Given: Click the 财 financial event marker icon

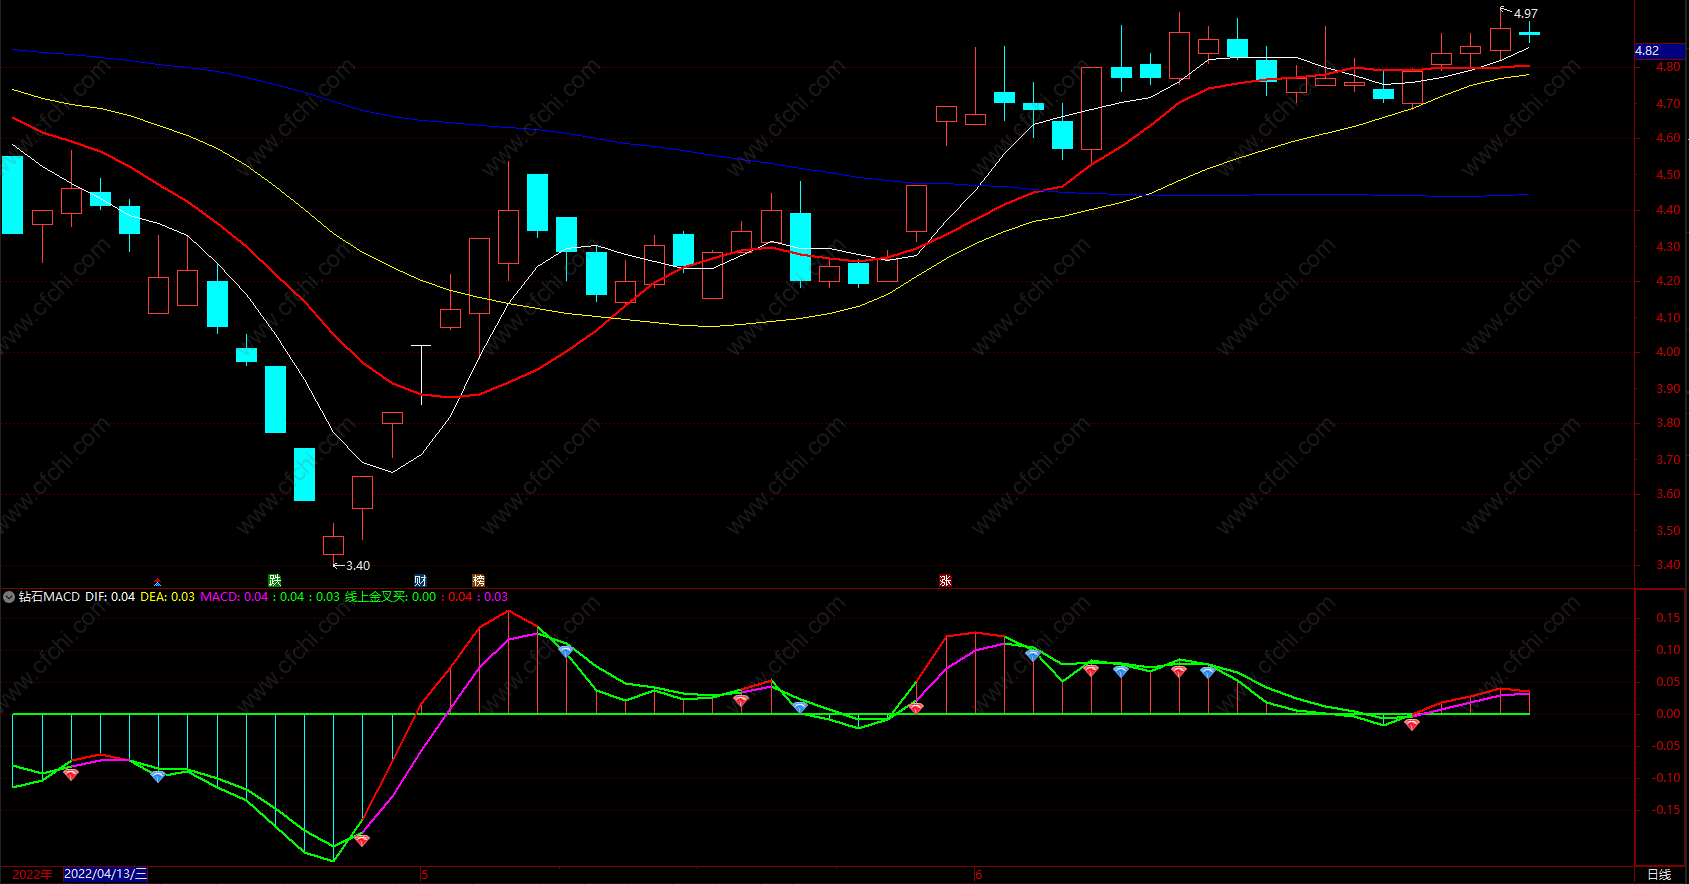Looking at the screenshot, I should click(x=420, y=581).
